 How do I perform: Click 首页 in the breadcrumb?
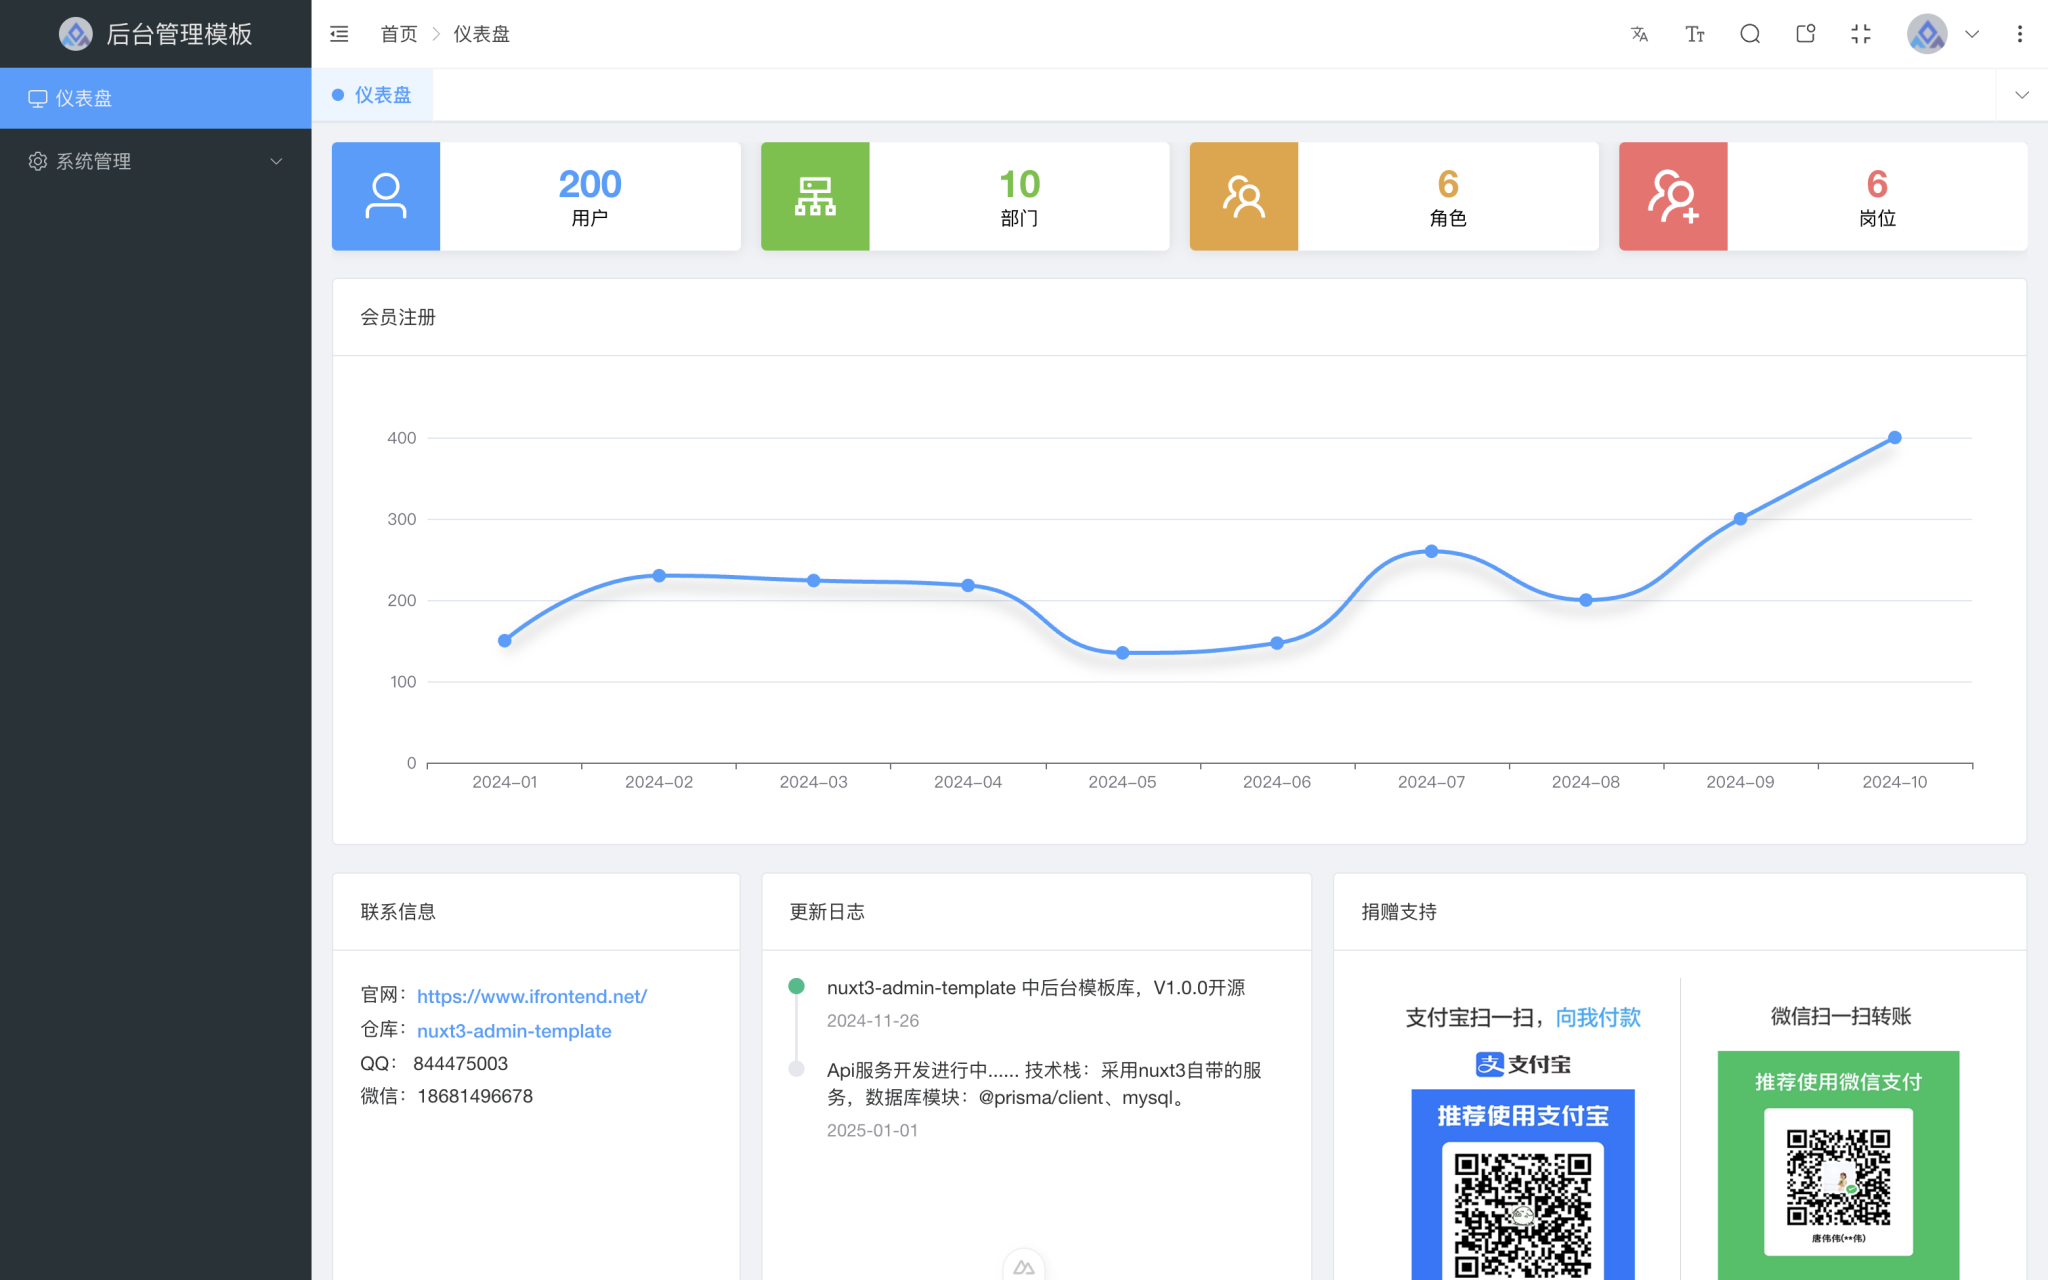(x=398, y=33)
